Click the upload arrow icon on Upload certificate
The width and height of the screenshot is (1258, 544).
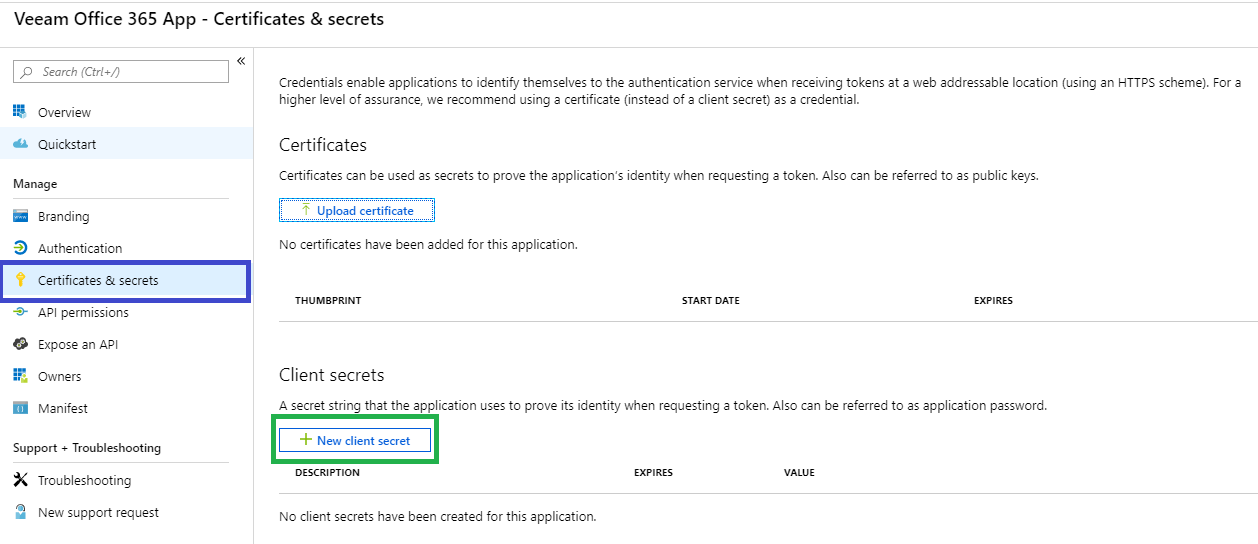pos(306,210)
